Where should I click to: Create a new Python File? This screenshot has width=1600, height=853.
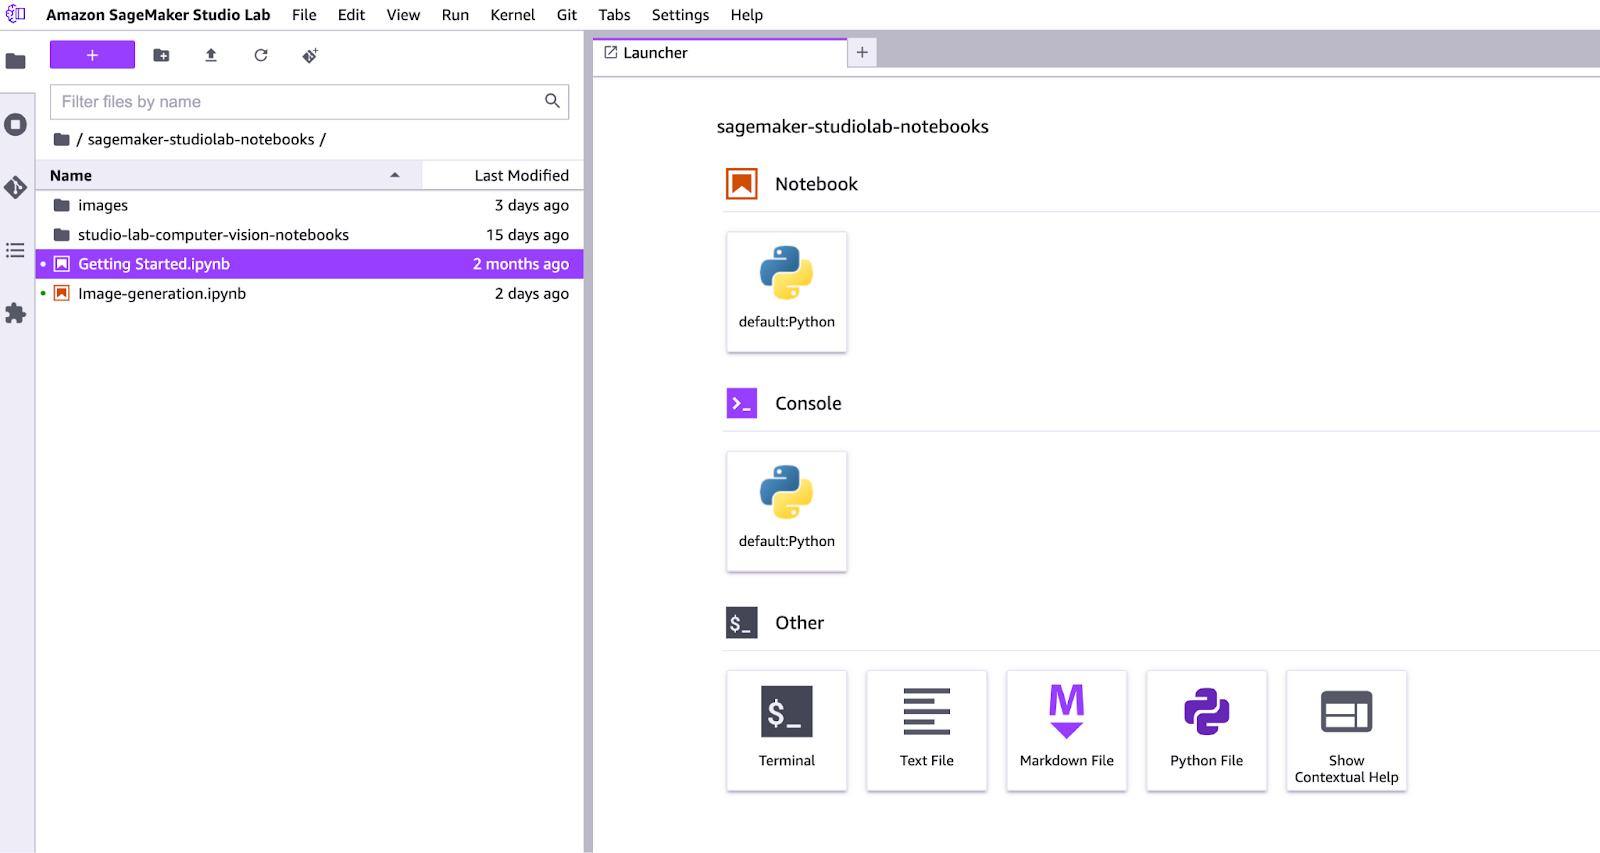coord(1207,730)
